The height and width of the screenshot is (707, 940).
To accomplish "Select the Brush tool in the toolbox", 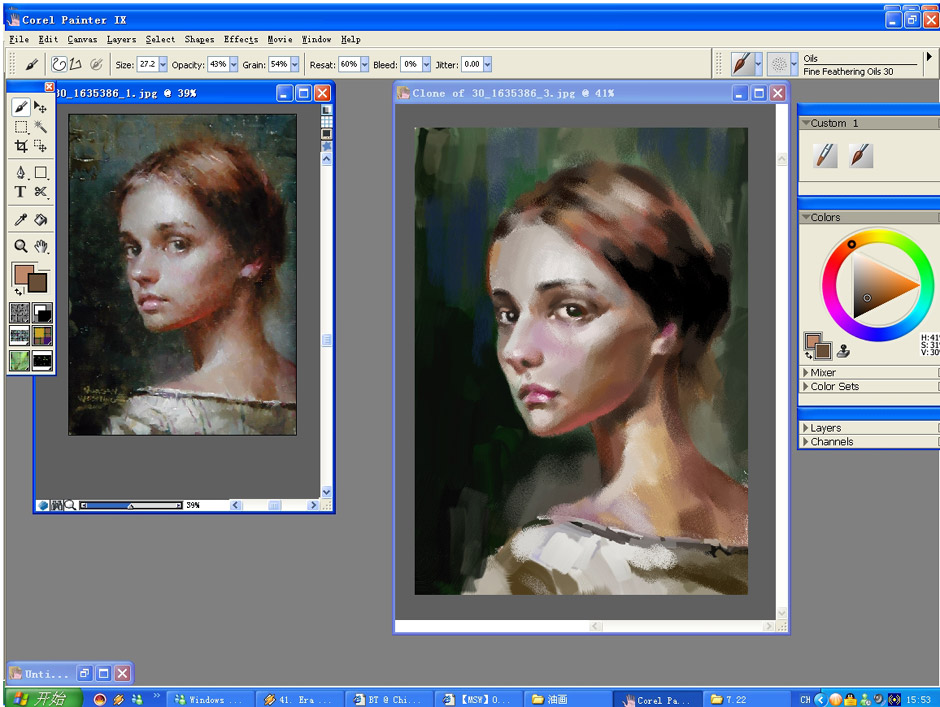I will pyautogui.click(x=20, y=107).
